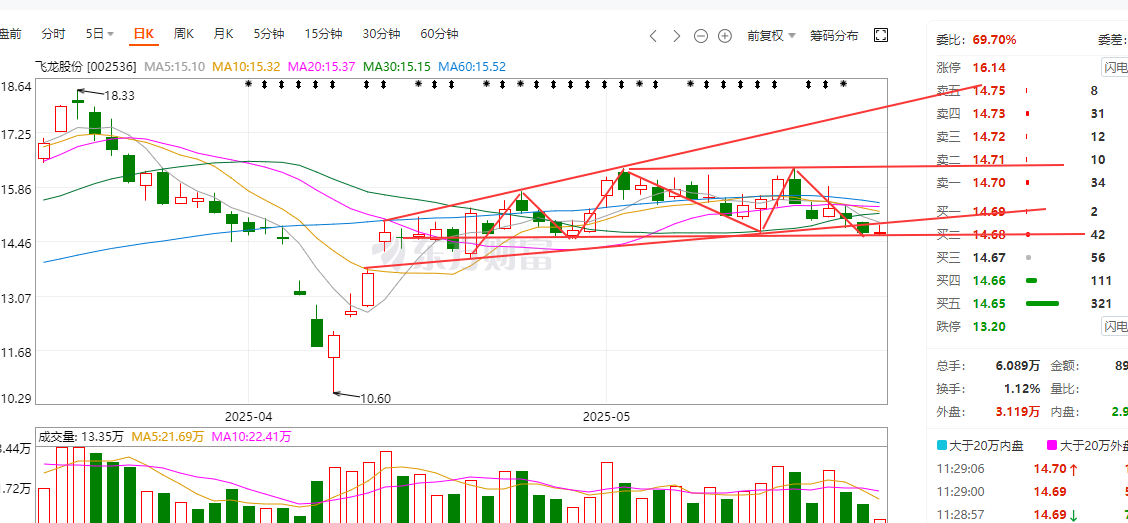This screenshot has height=523, width=1128.
Task: Click the 11:29:00 trade tick row
Action: click(1032, 492)
